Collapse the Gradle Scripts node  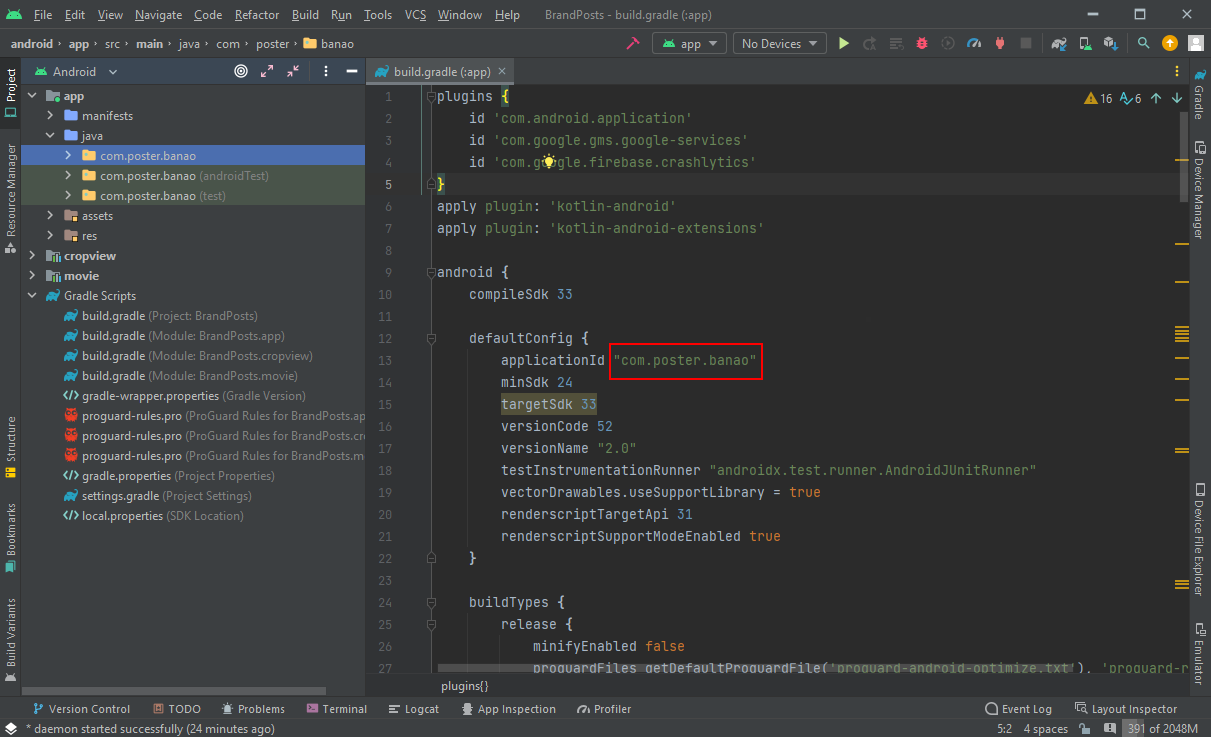point(31,296)
